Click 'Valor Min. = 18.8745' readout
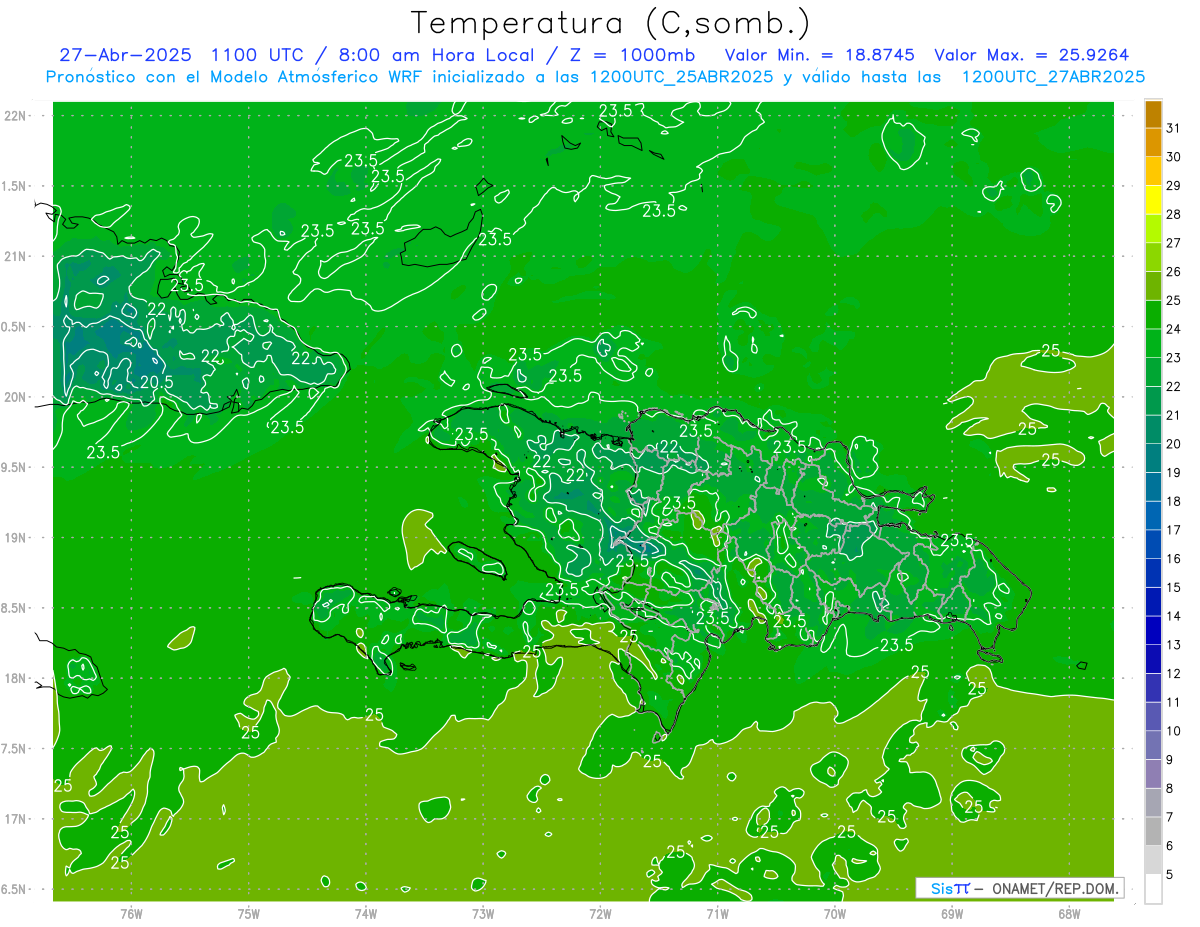Image resolution: width=1200 pixels, height=927 pixels. 819,55
